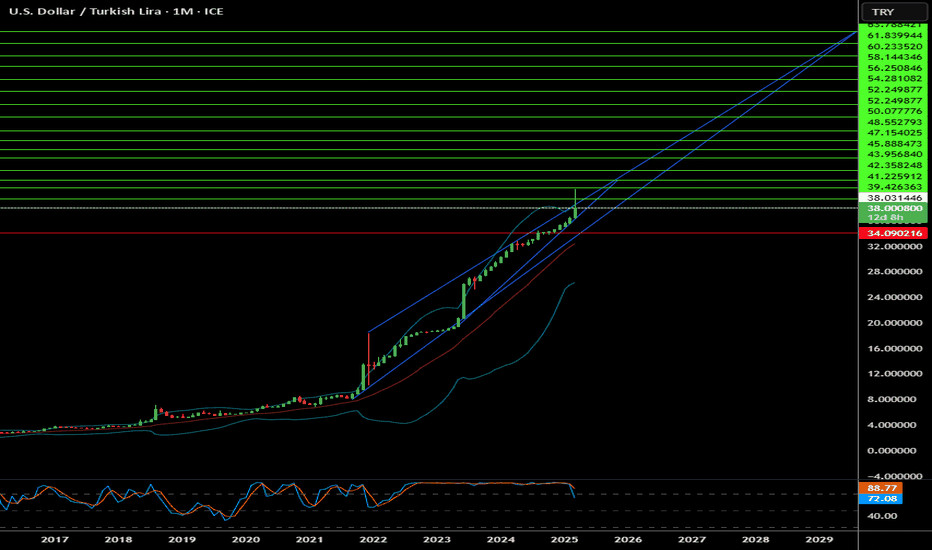Click the orange 88.77 stochastic value label
This screenshot has height=550, width=932.
(x=880, y=488)
